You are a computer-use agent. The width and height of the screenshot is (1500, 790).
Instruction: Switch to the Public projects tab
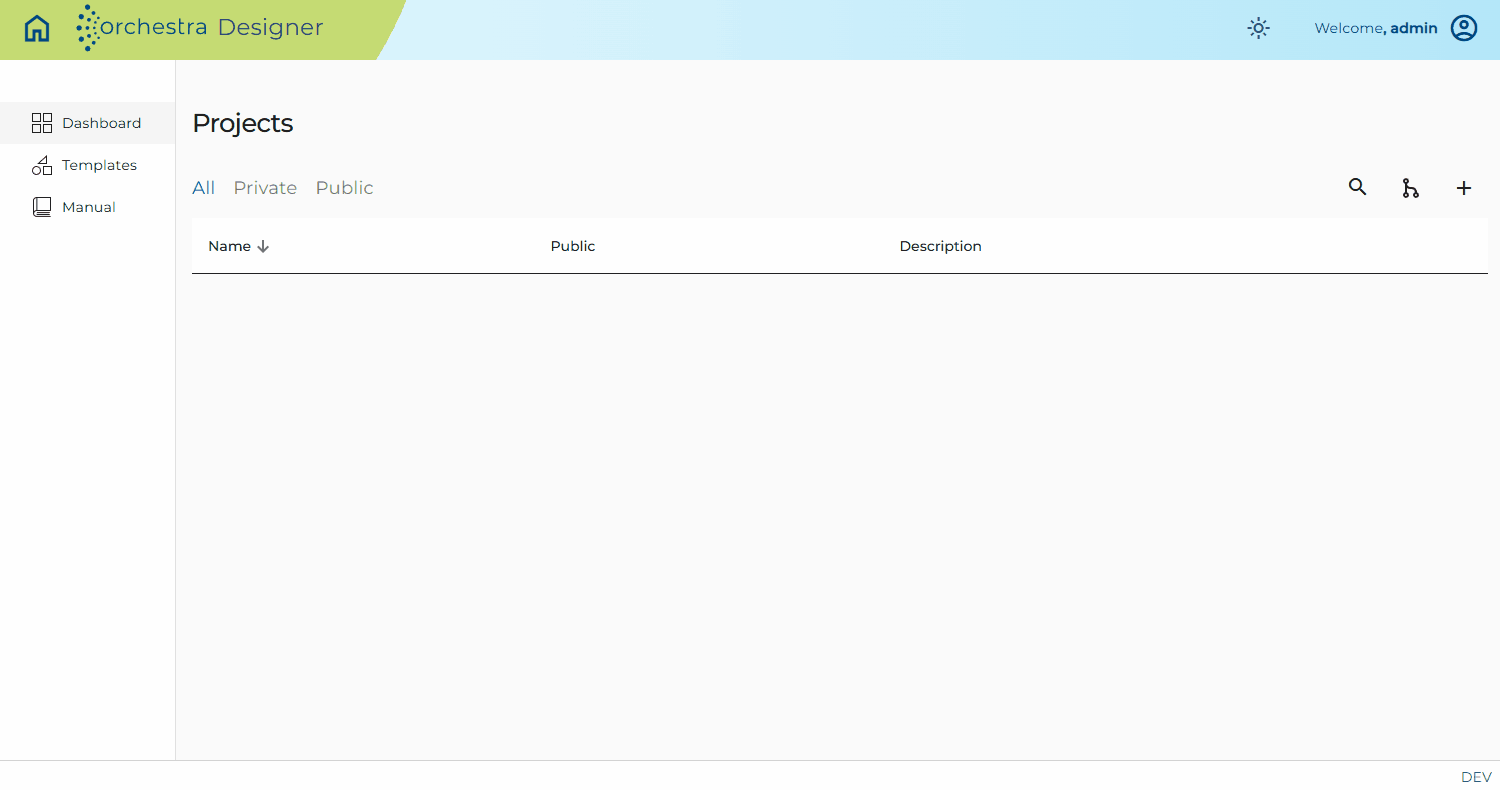click(x=345, y=188)
